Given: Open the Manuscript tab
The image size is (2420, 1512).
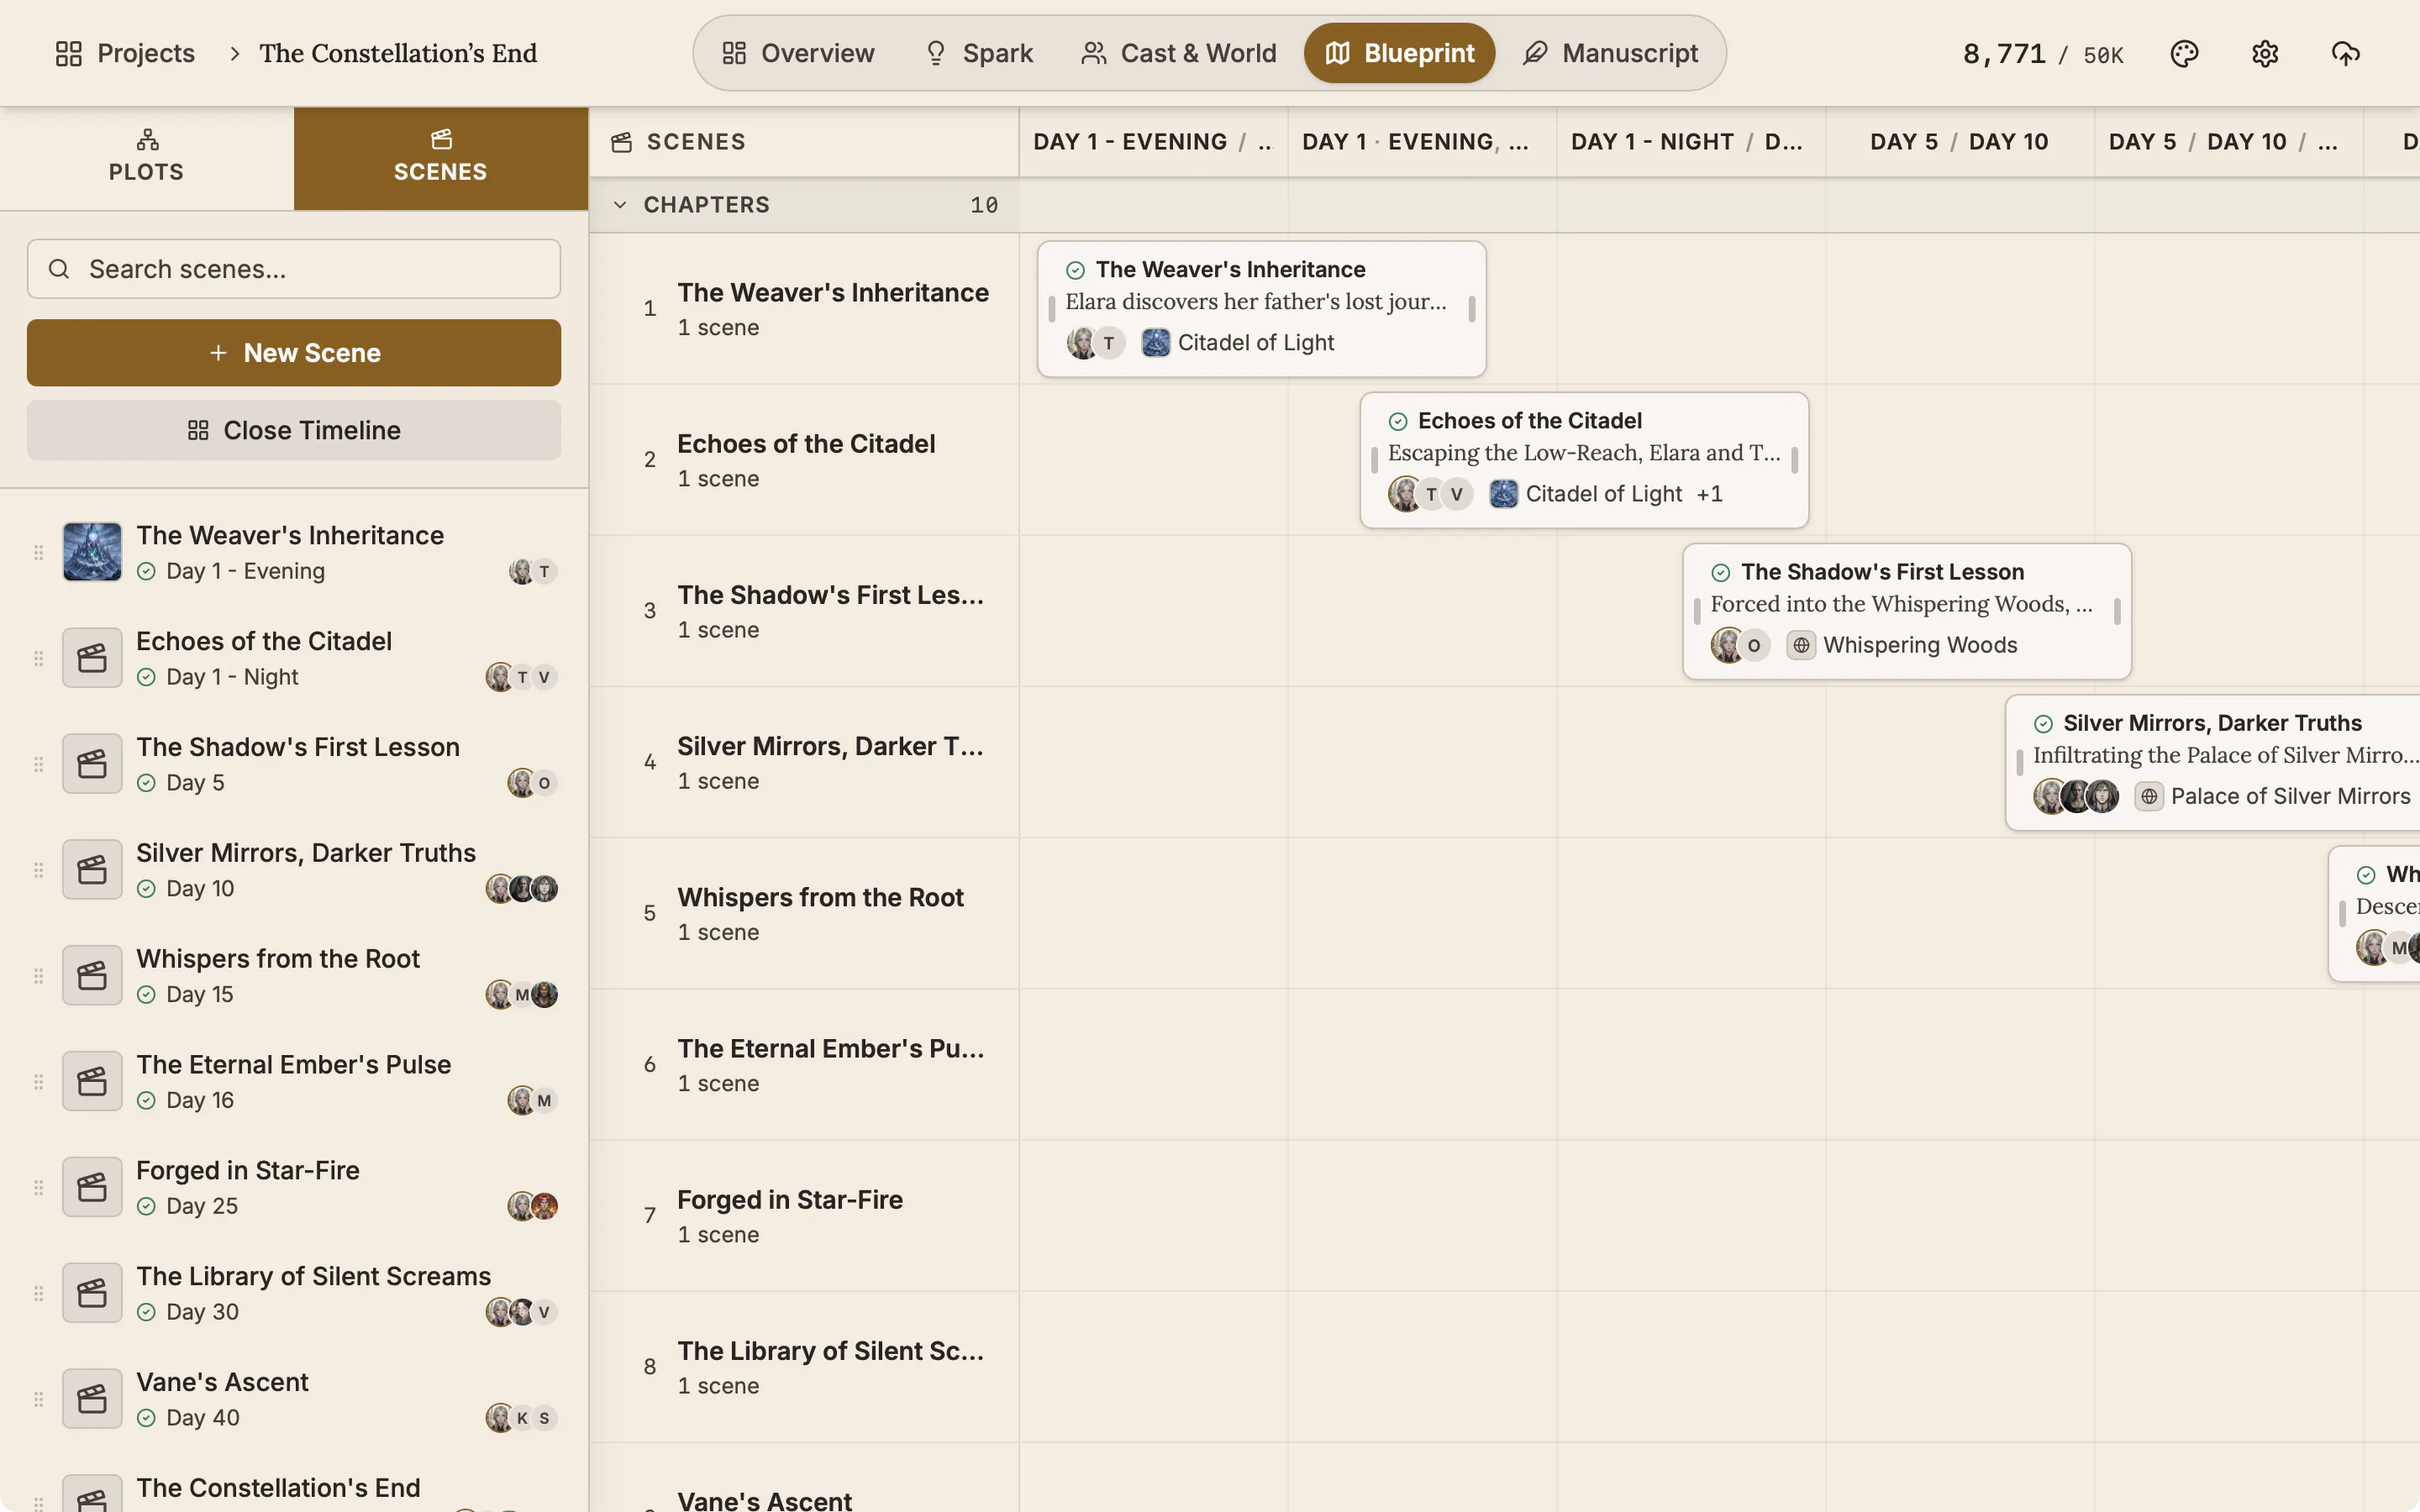Looking at the screenshot, I should [1610, 53].
